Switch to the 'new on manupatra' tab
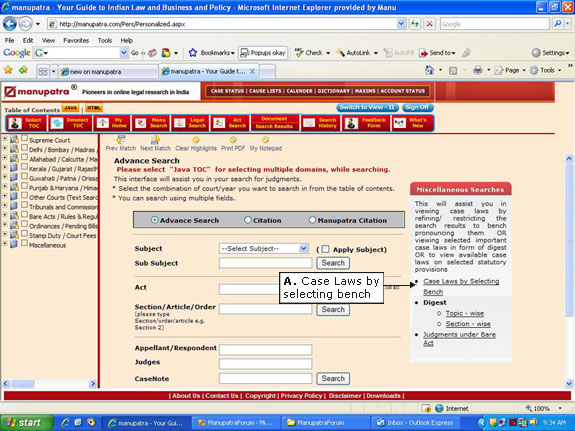The width and height of the screenshot is (575, 431). (x=109, y=72)
